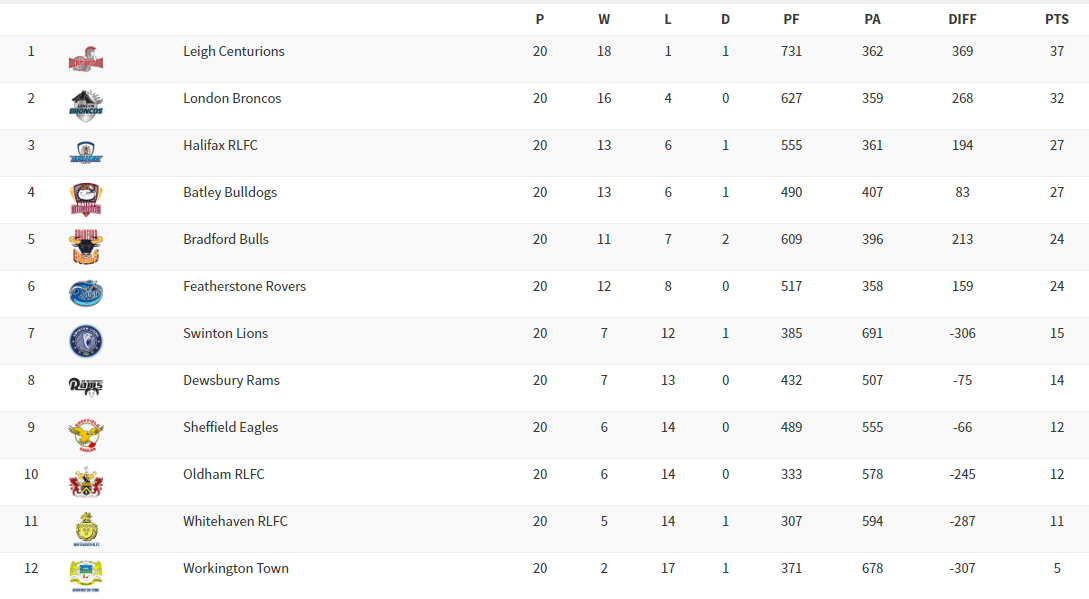
Task: Open the London Broncos team name link
Action: pos(232,98)
